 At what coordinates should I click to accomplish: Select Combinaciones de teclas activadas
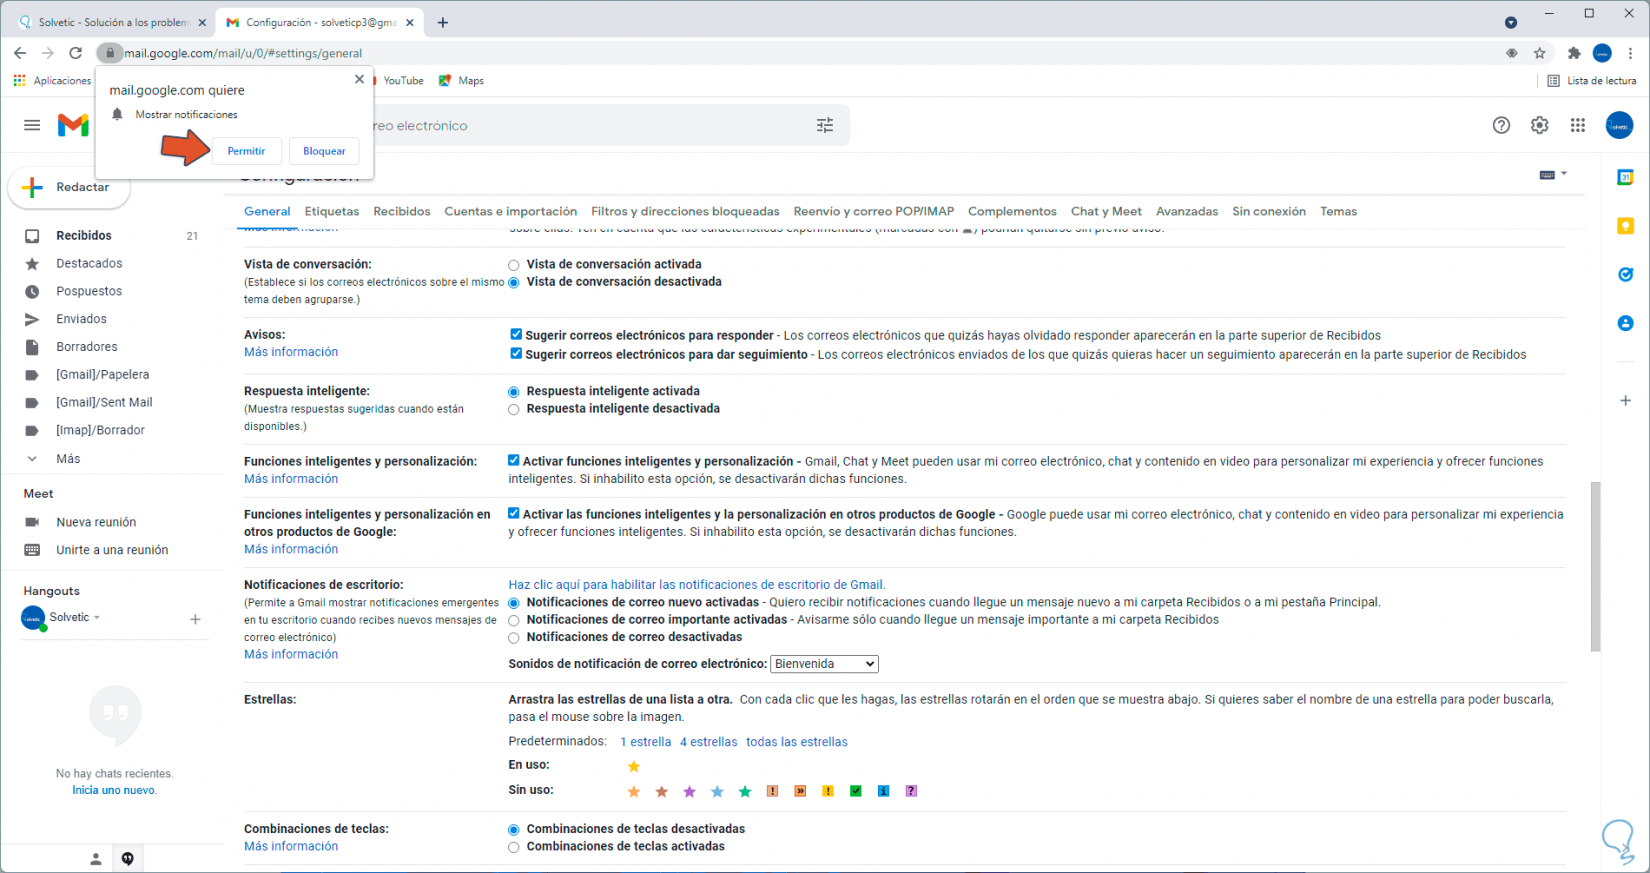(x=514, y=847)
